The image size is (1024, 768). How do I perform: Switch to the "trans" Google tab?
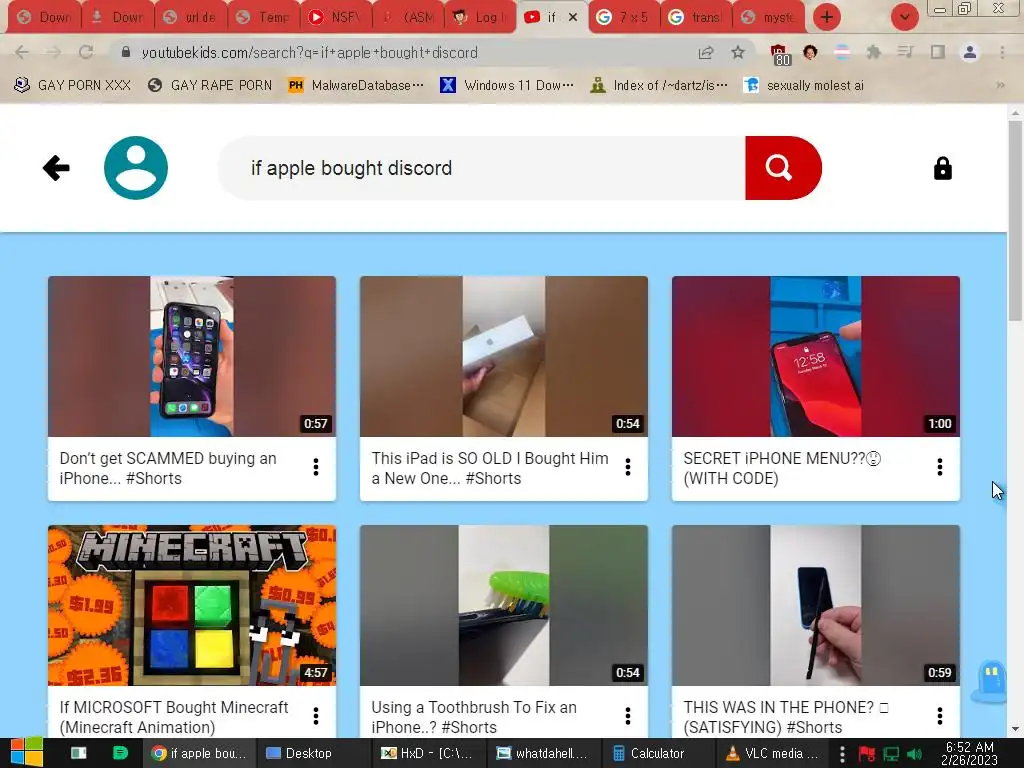696,17
